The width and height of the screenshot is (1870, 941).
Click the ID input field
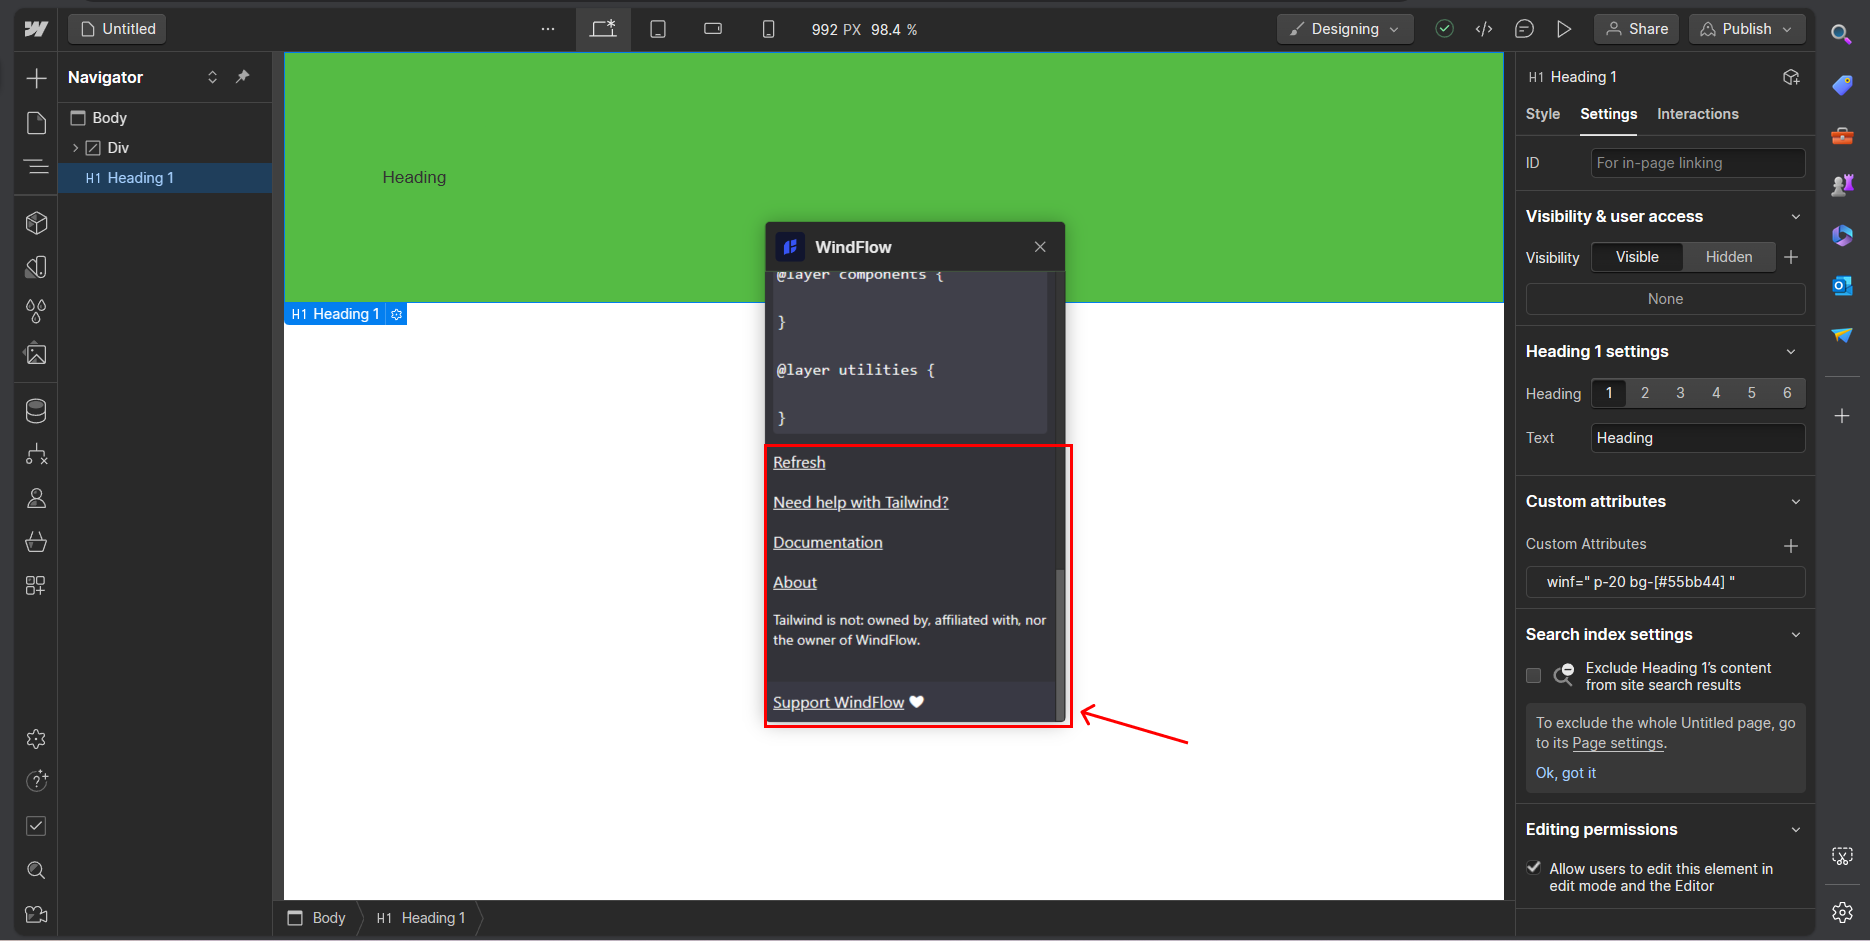click(1697, 163)
